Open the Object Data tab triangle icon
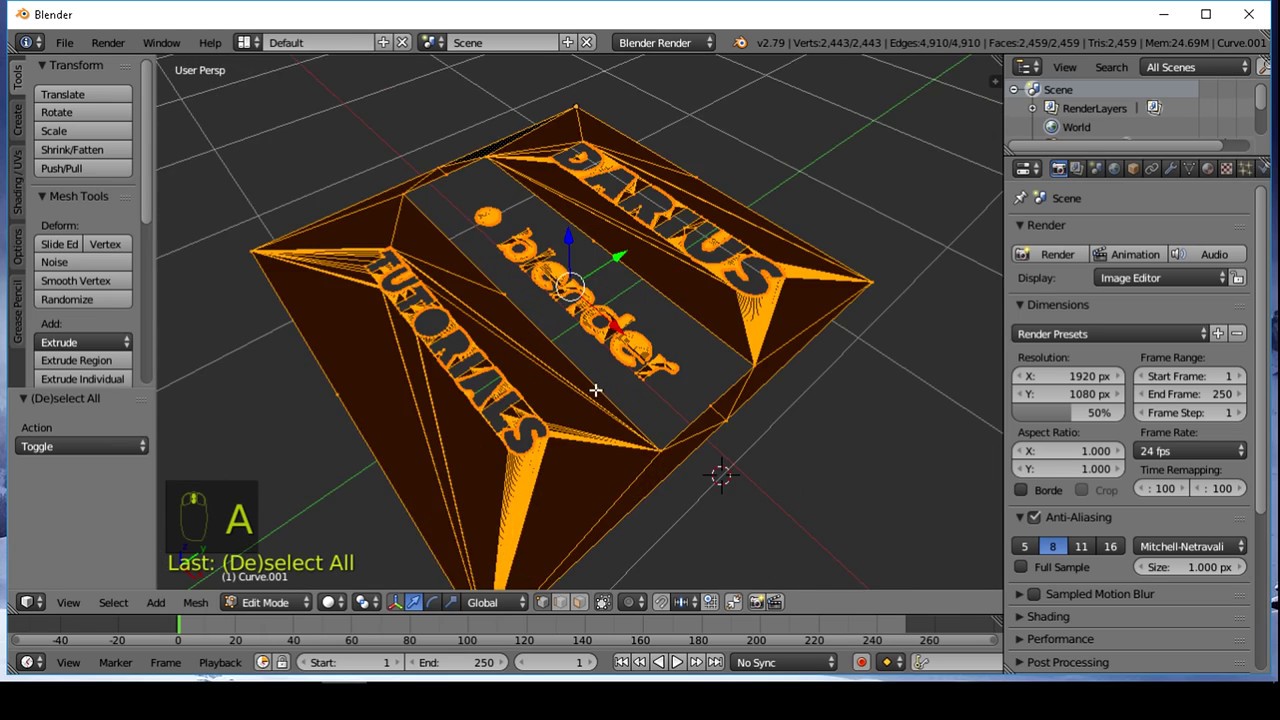This screenshot has height=720, width=1280. tap(1189, 169)
